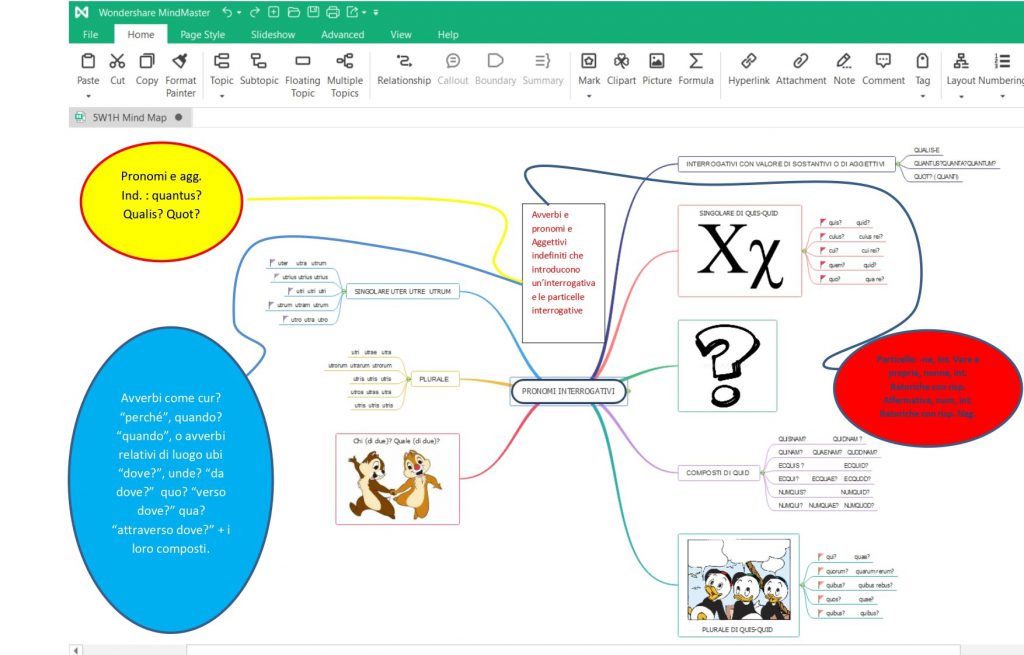Click the chipmunks image thumbnail
The image size is (1024, 655).
(x=397, y=484)
